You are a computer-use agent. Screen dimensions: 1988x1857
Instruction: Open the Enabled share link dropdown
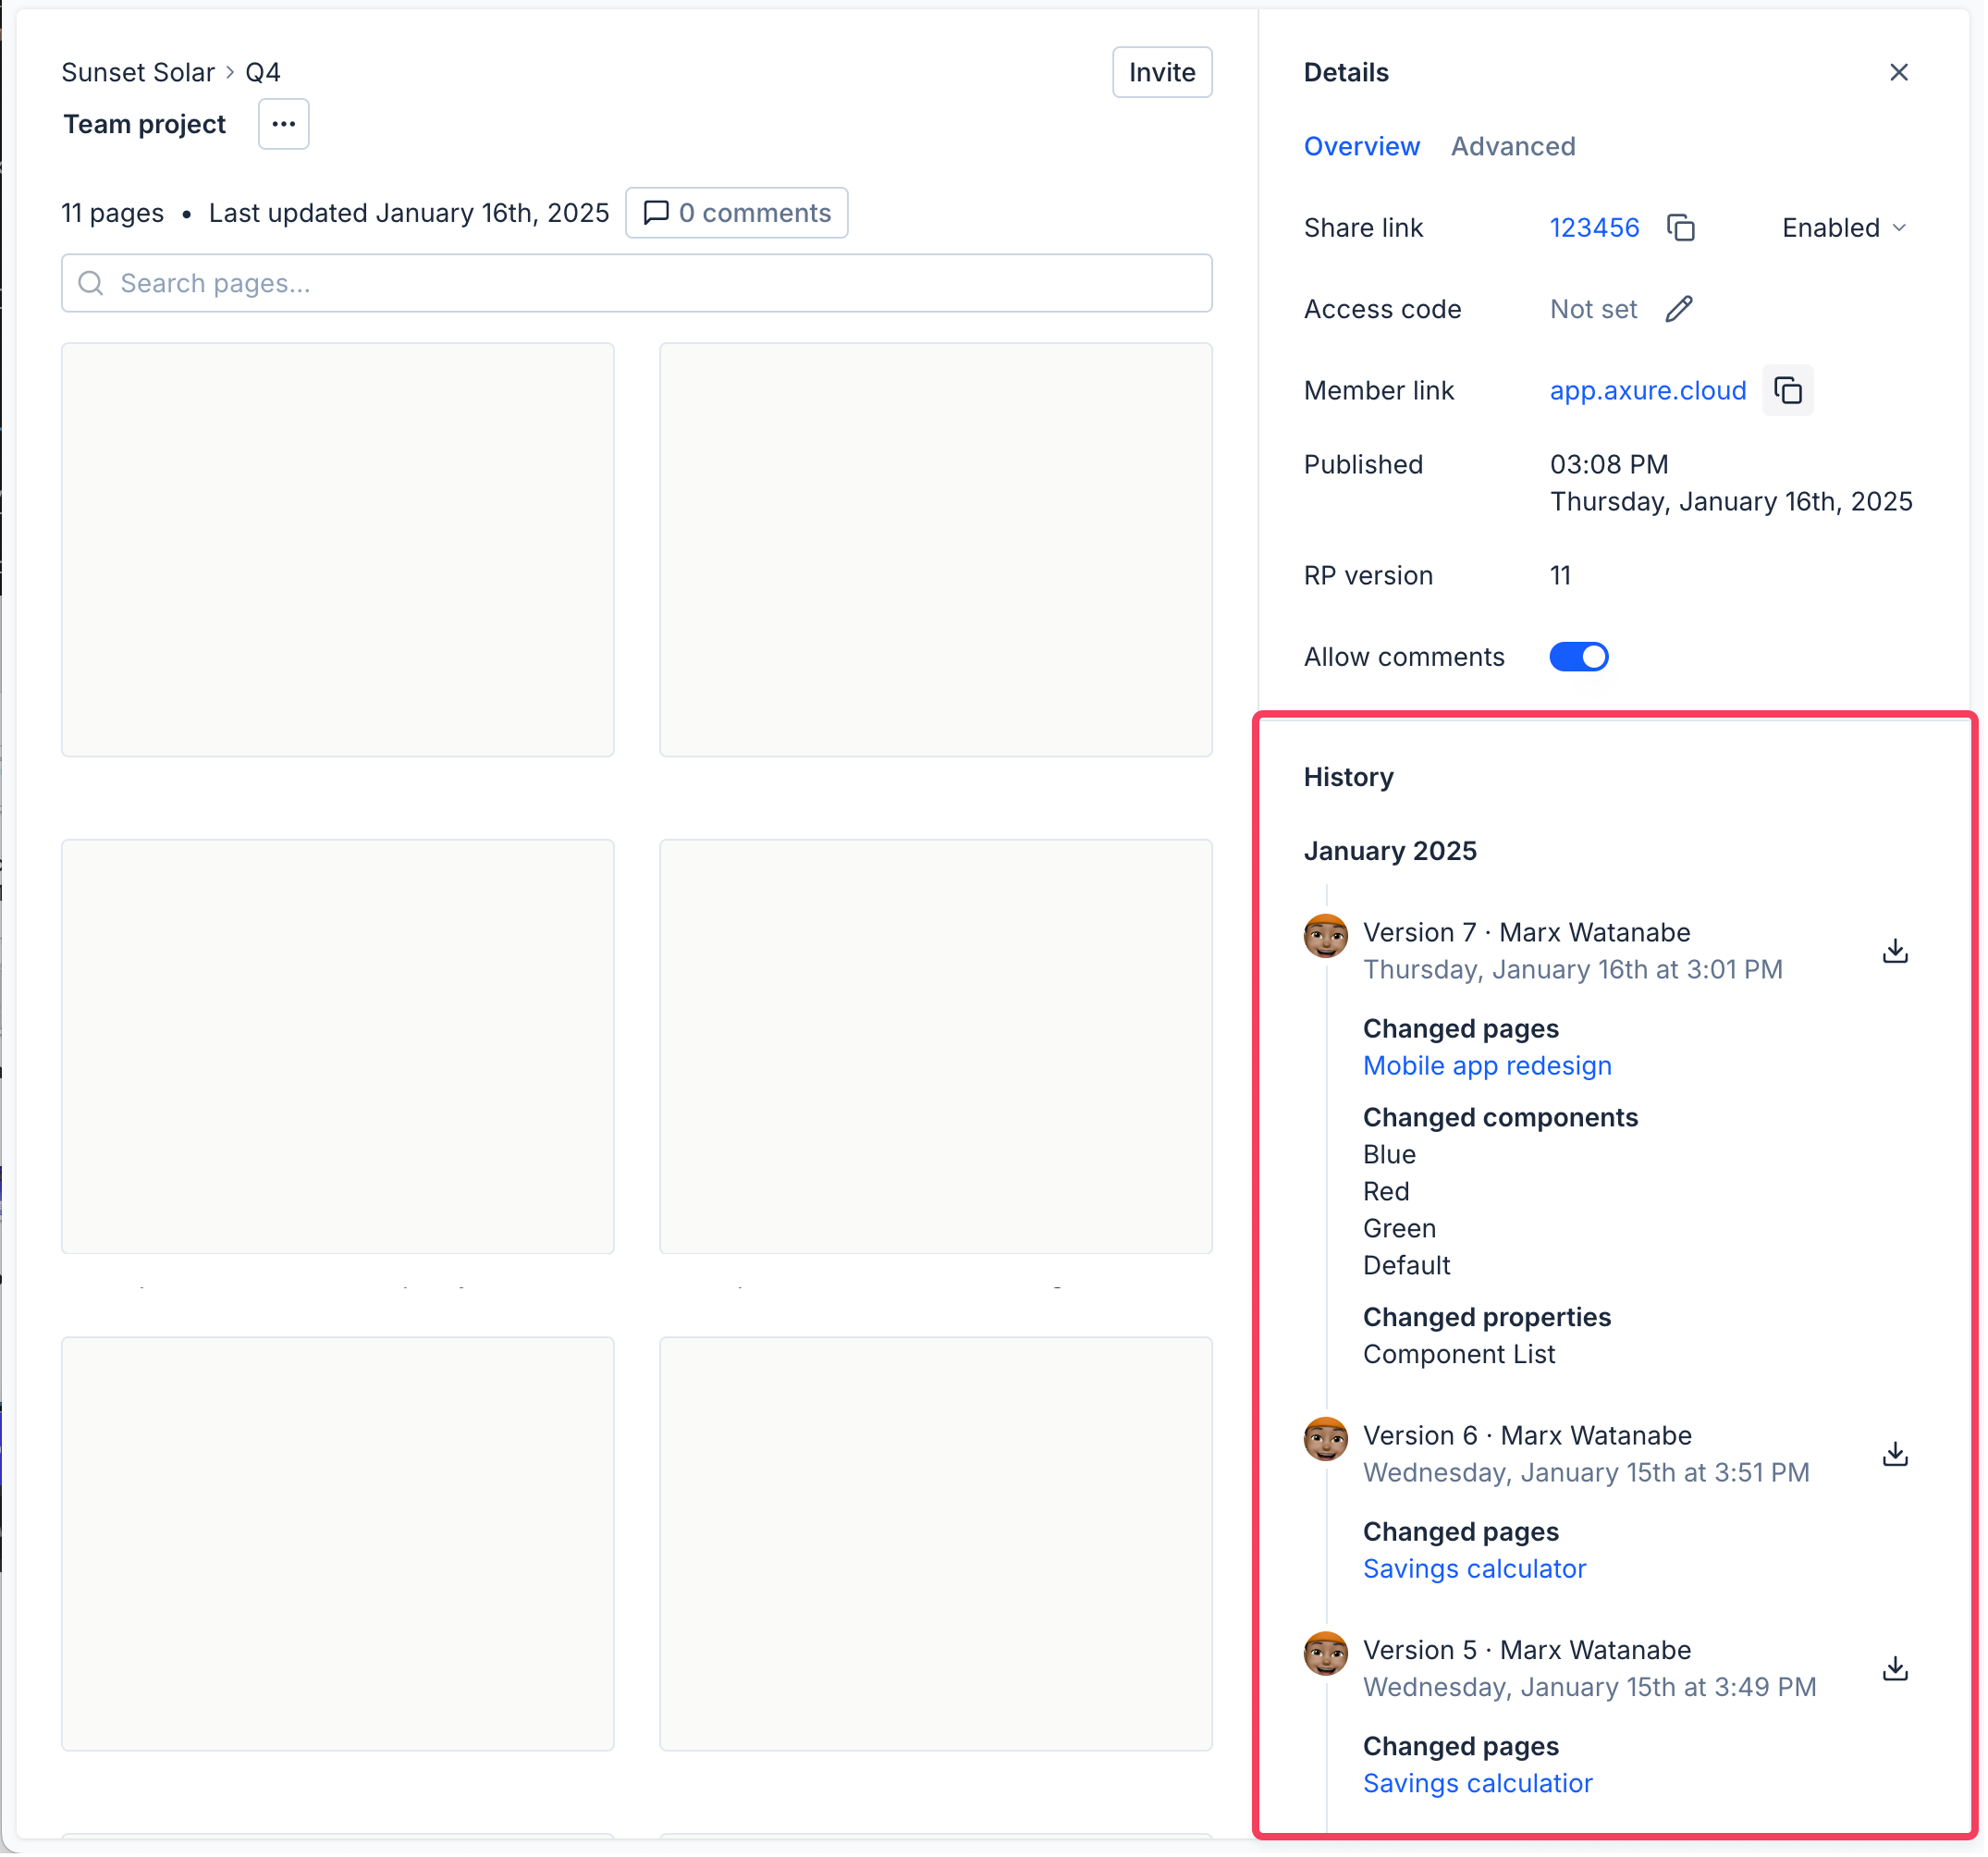point(1843,228)
